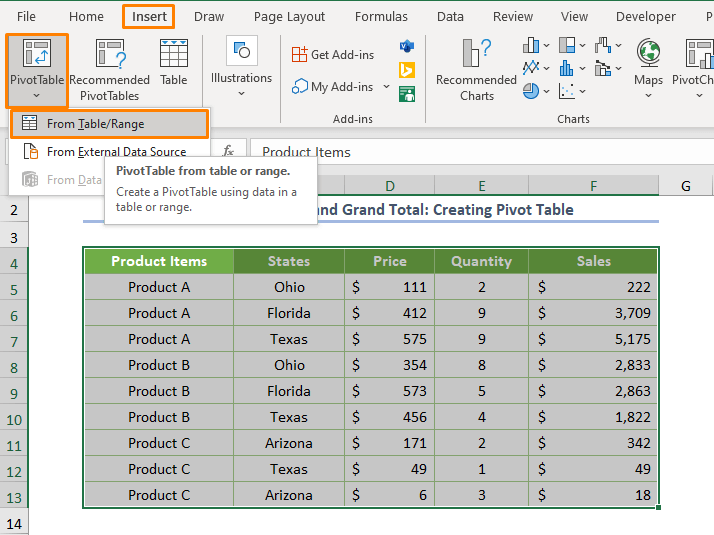The image size is (714, 535).
Task: Expand the Illustrations dropdown
Action: pos(241,94)
